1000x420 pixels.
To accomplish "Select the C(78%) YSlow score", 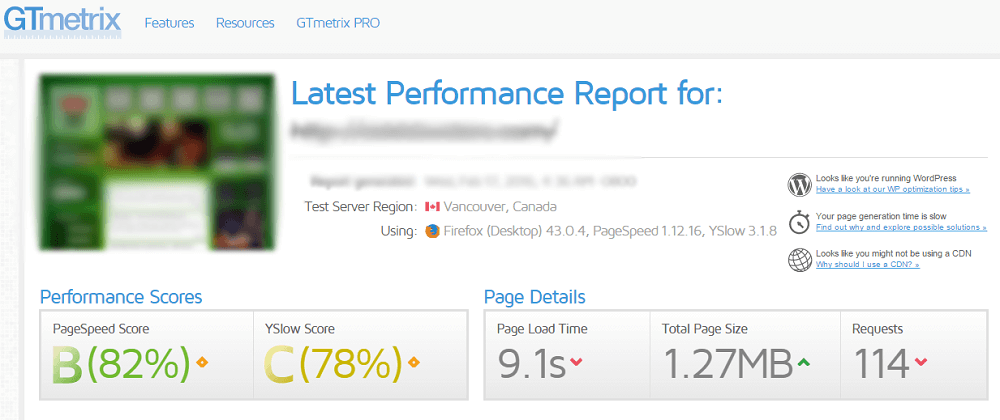I will click(333, 365).
